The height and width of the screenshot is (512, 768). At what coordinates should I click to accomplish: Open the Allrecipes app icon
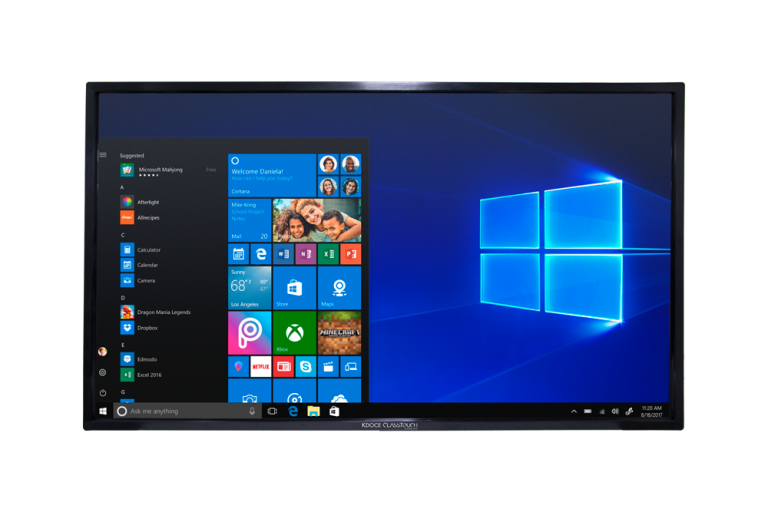coord(127,217)
